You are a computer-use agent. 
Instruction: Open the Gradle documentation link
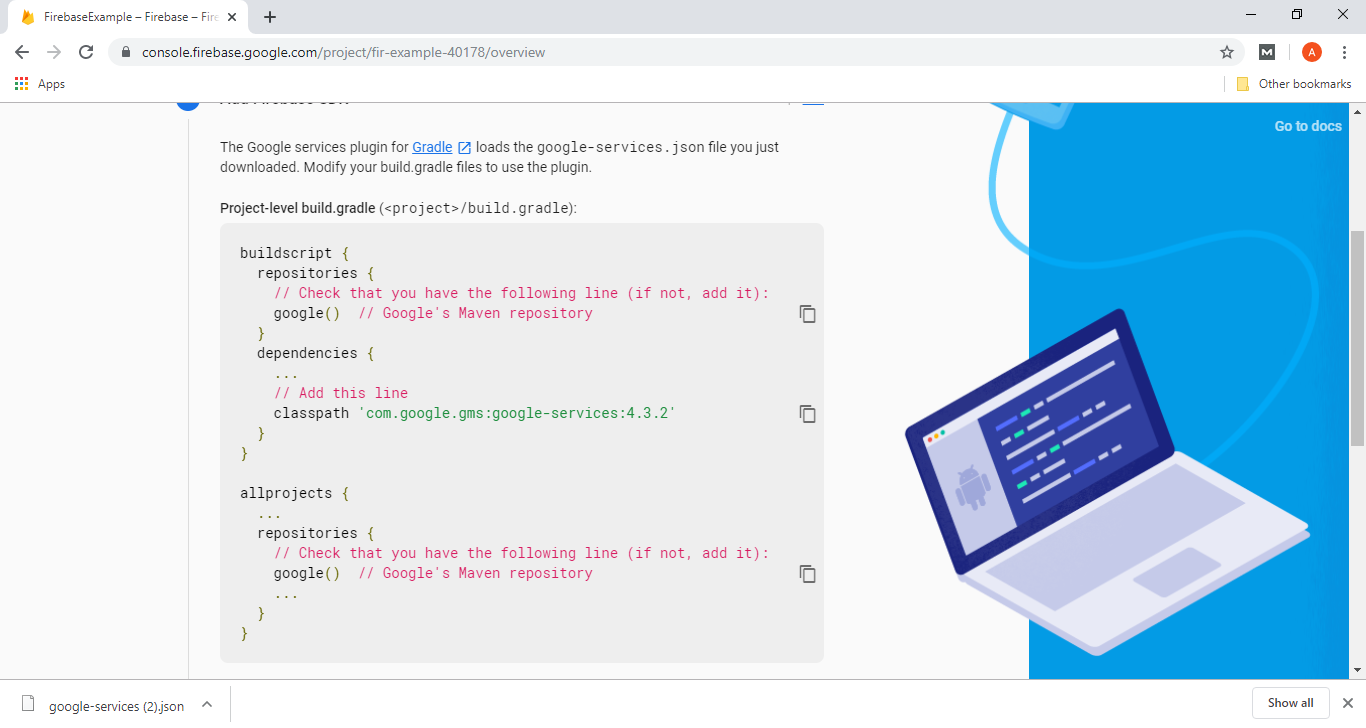(x=432, y=147)
